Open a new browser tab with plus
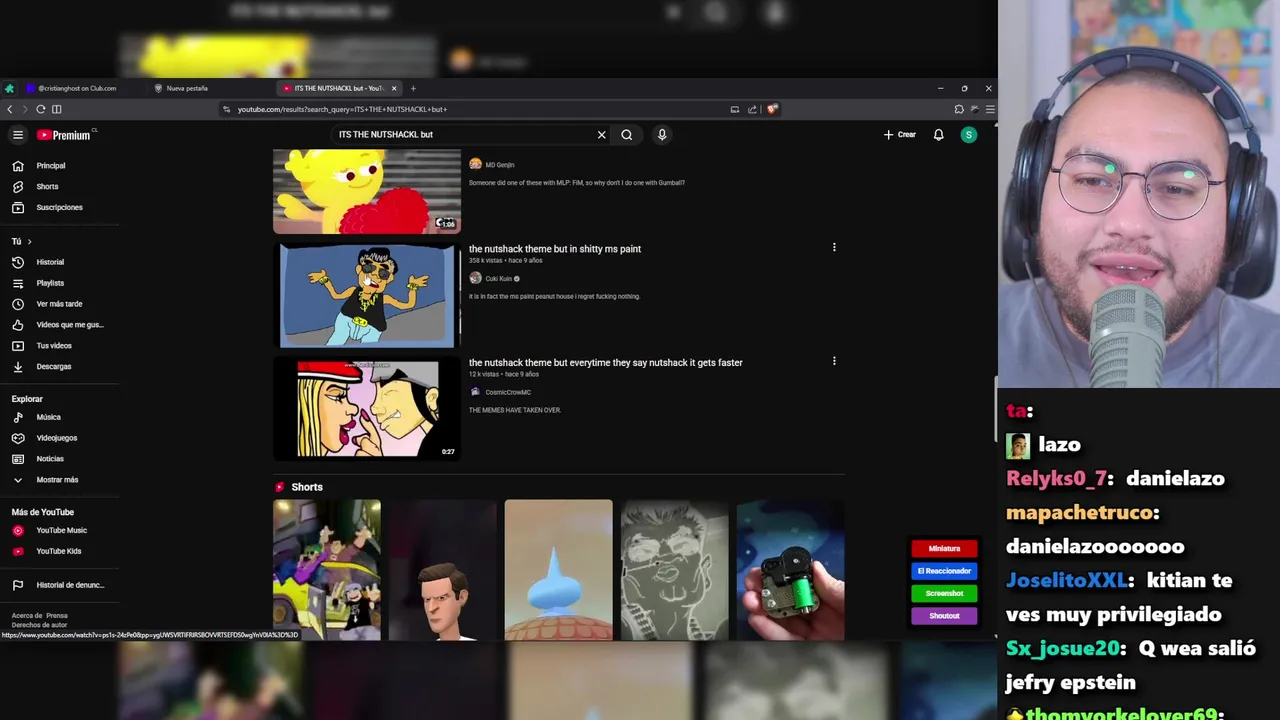 coord(413,88)
